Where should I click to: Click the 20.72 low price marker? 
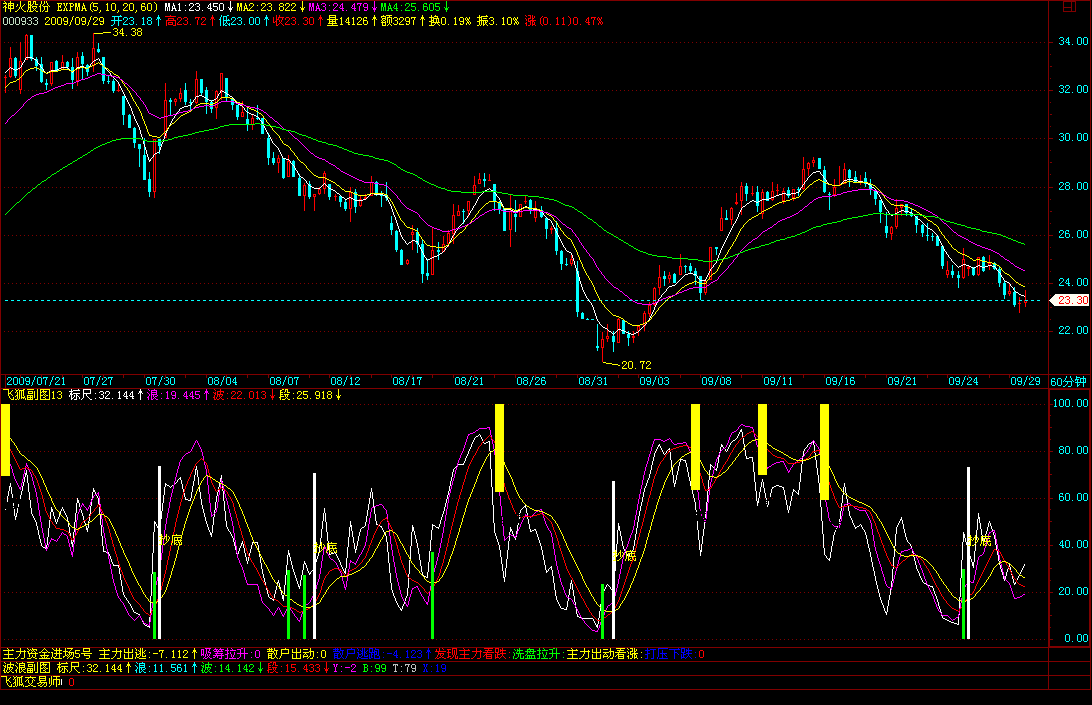point(636,365)
